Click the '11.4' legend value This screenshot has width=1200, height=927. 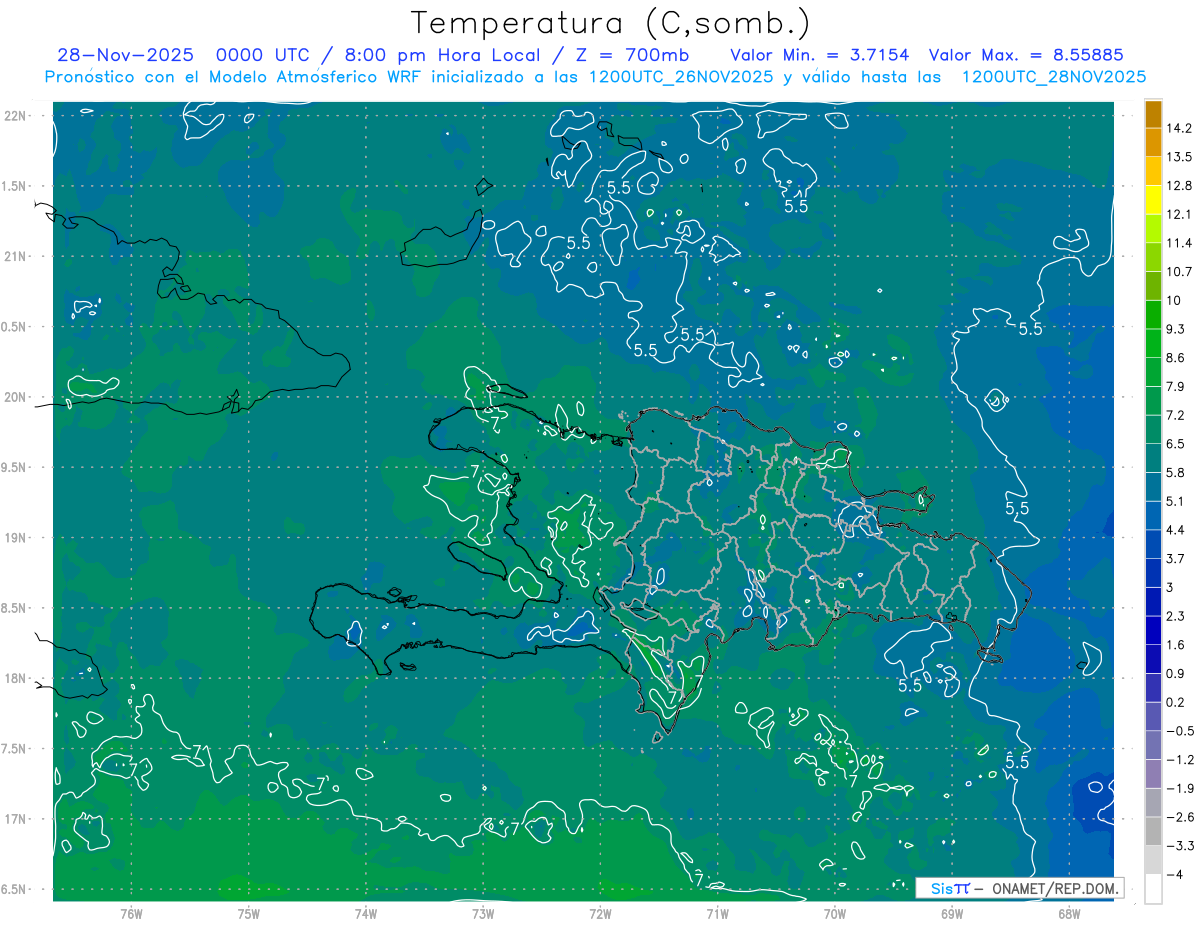click(1180, 243)
